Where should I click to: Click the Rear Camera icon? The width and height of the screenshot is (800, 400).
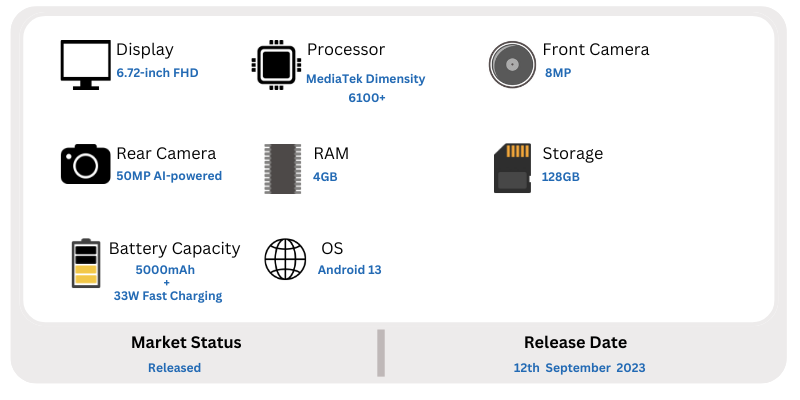[85, 164]
